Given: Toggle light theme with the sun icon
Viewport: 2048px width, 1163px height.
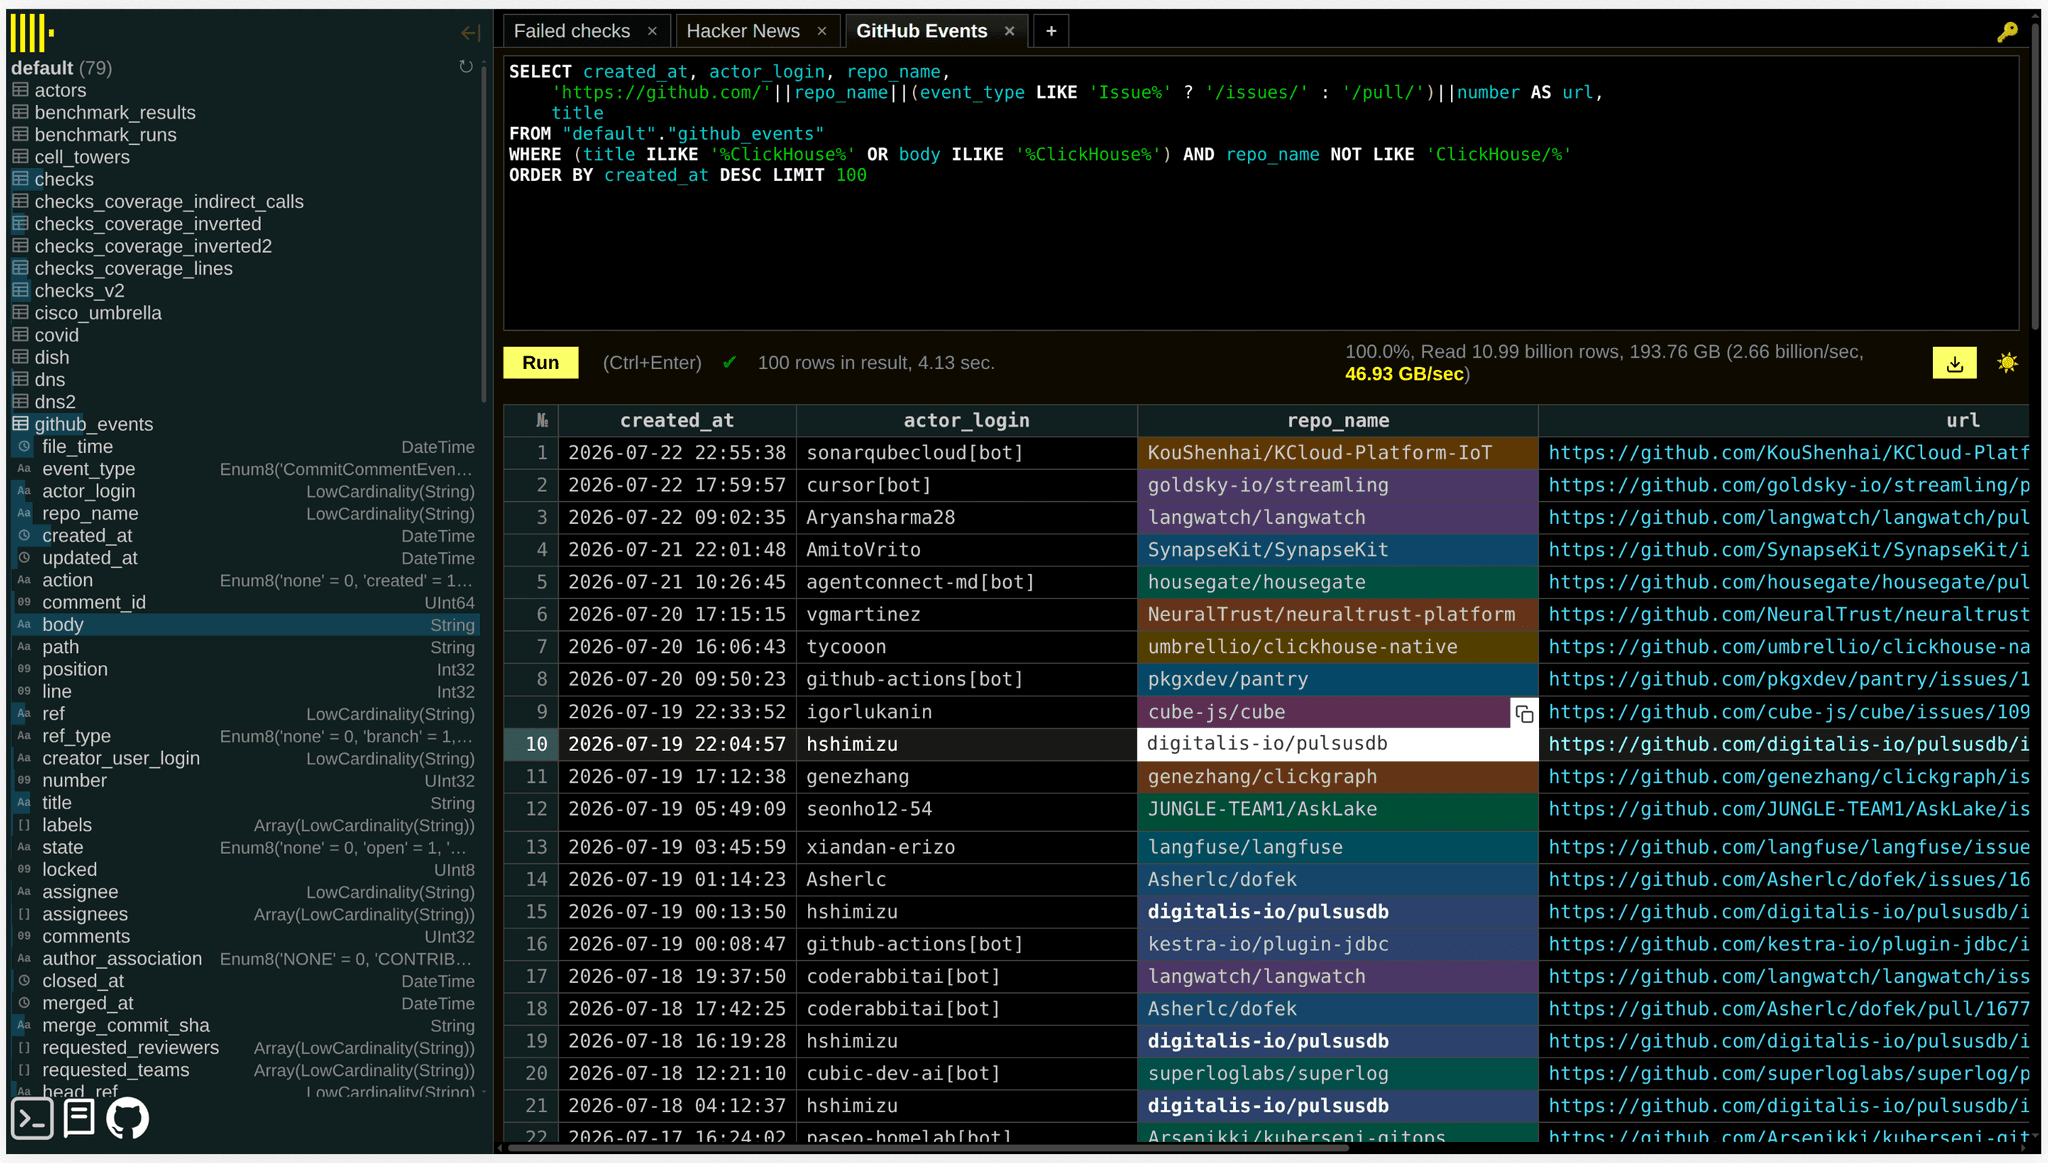Looking at the screenshot, I should [x=2007, y=363].
